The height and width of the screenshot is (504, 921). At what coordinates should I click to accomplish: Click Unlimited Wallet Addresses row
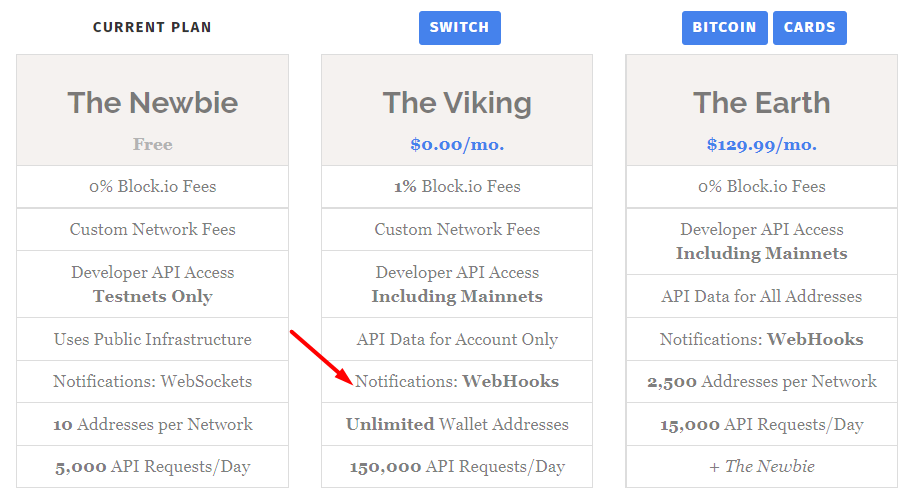pyautogui.click(x=457, y=424)
